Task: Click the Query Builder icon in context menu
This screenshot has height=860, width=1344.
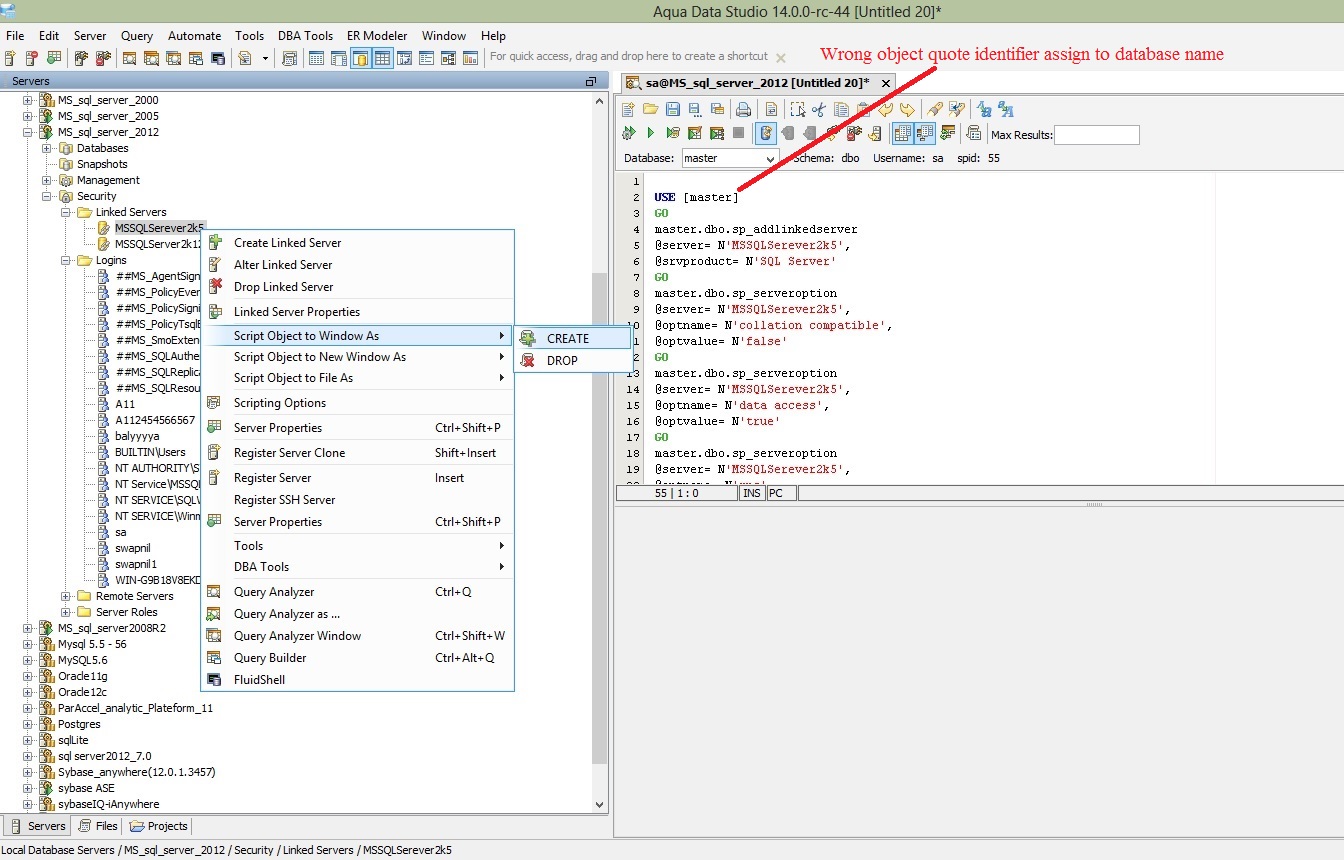Action: (x=214, y=658)
